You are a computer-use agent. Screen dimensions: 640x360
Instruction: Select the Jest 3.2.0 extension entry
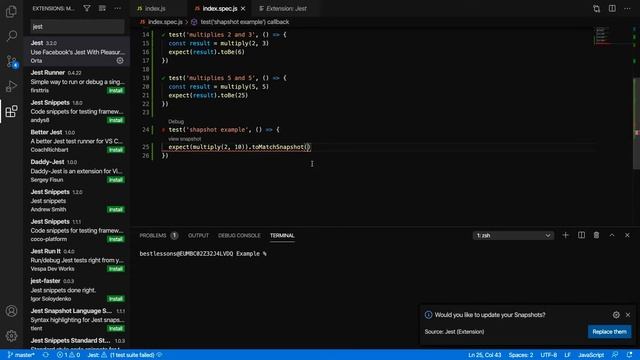tap(77, 51)
